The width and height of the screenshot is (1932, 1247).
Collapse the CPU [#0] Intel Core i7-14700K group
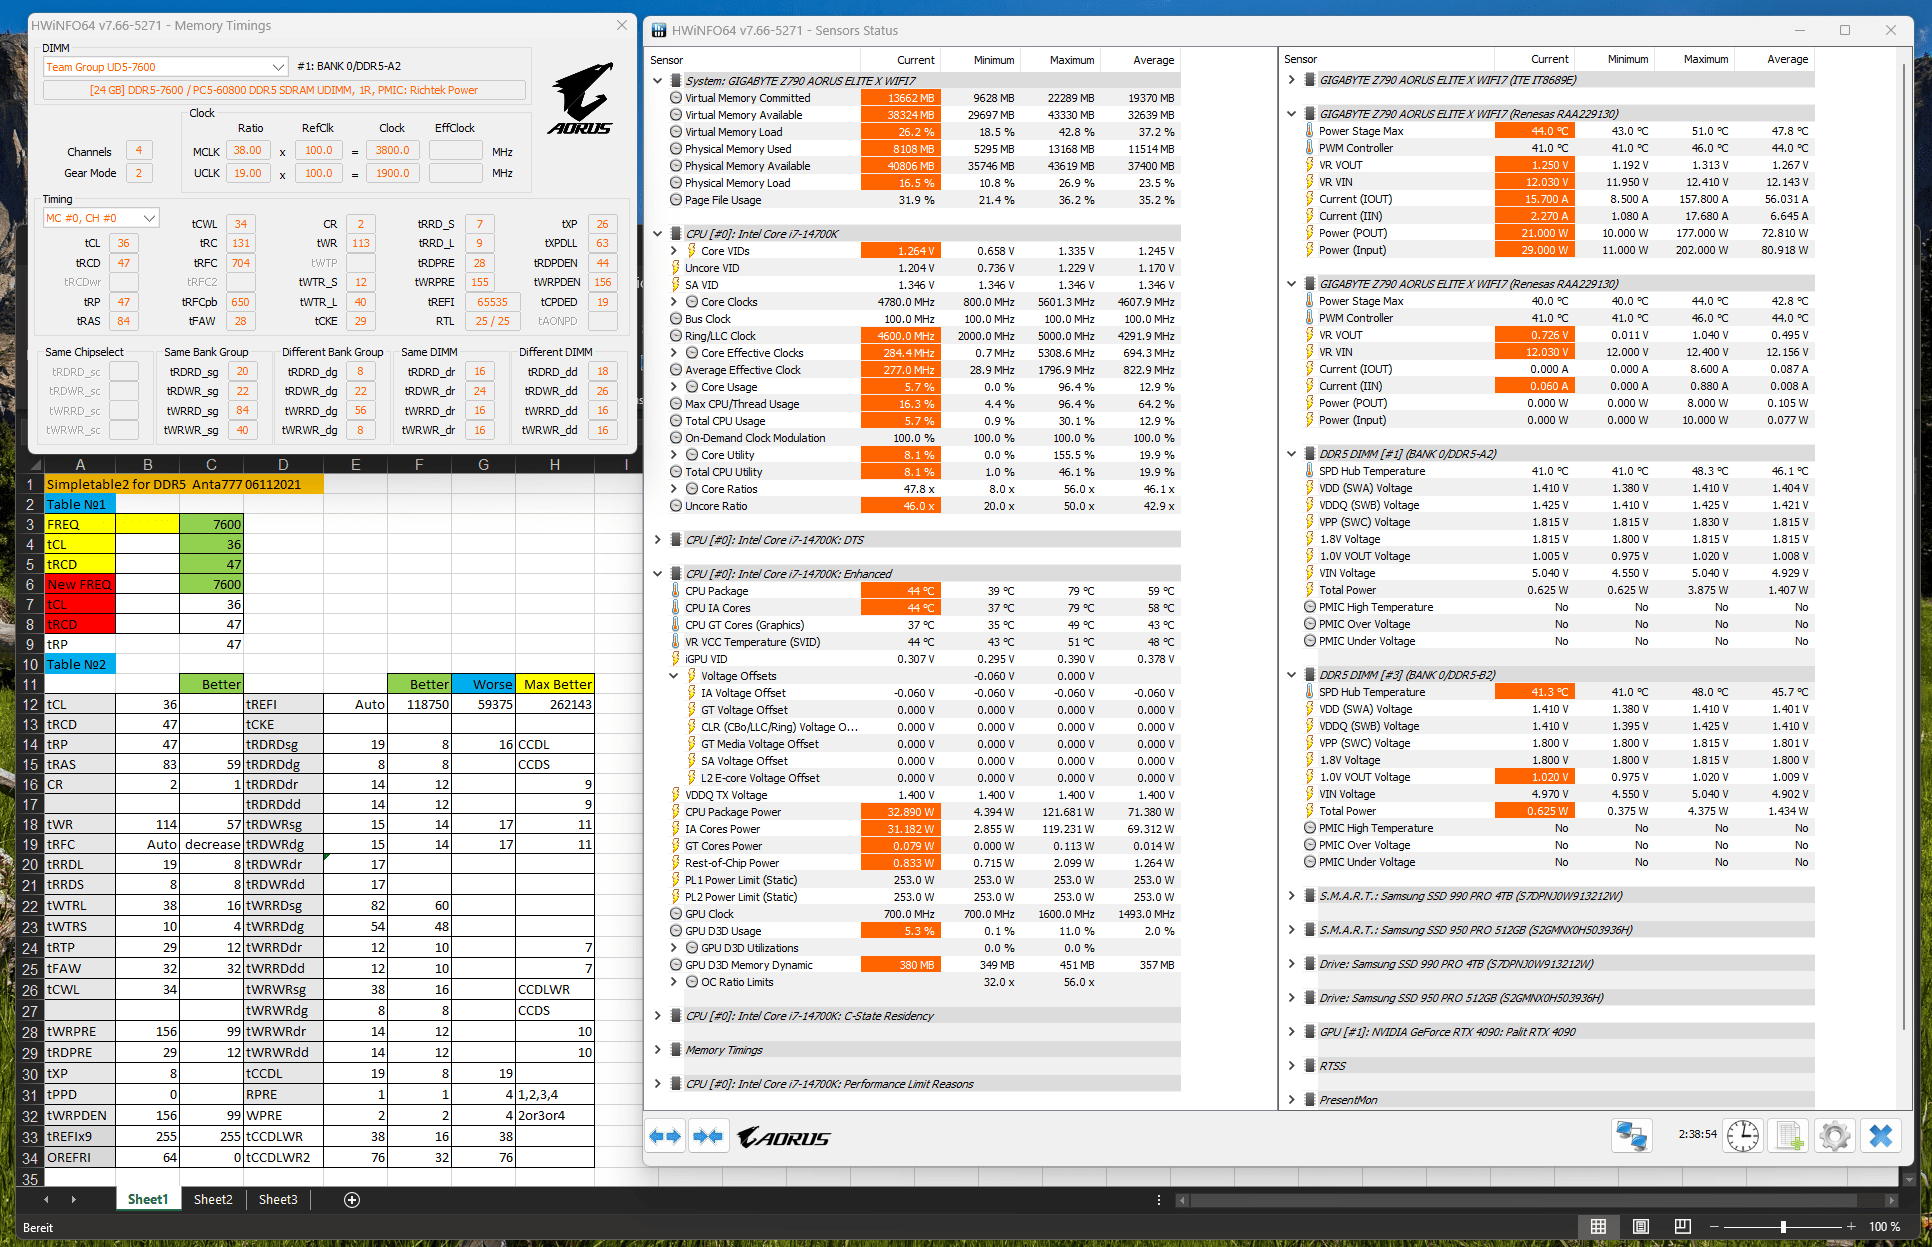point(657,234)
